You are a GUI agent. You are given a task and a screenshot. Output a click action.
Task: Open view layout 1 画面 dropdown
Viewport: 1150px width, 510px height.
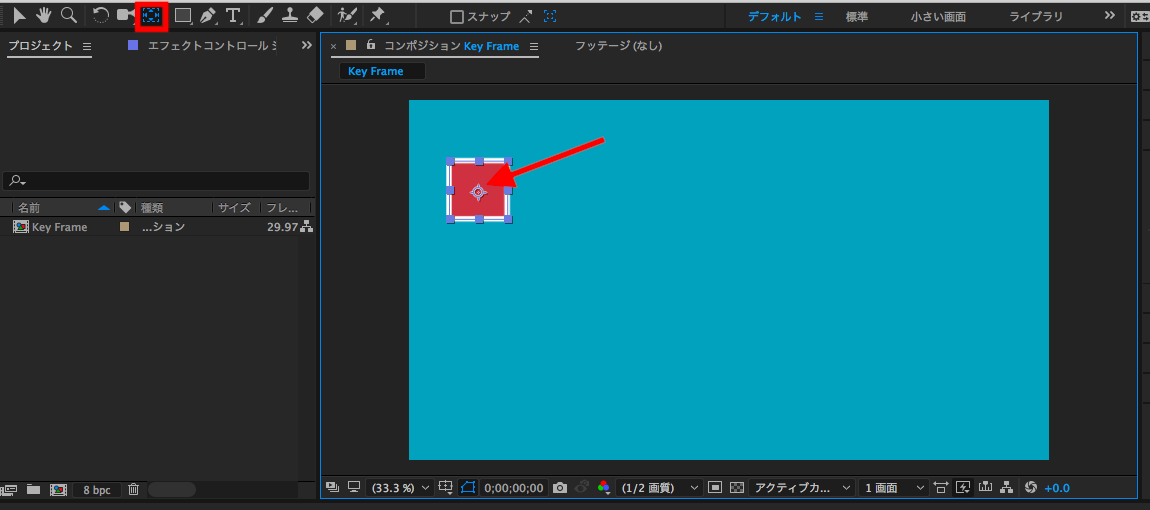[893, 487]
